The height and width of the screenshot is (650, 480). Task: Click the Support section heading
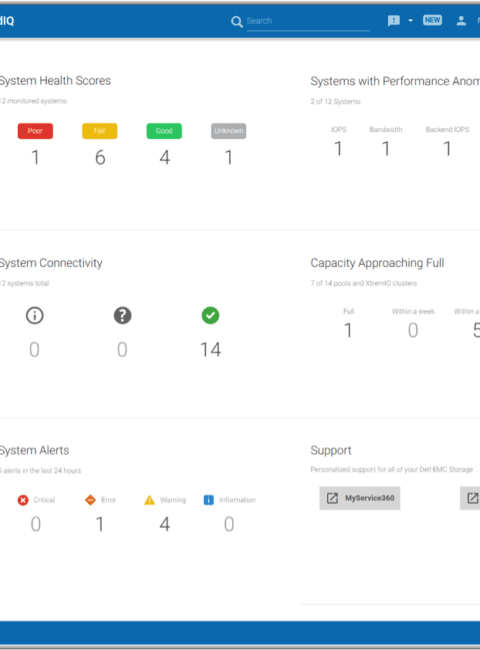(x=331, y=450)
